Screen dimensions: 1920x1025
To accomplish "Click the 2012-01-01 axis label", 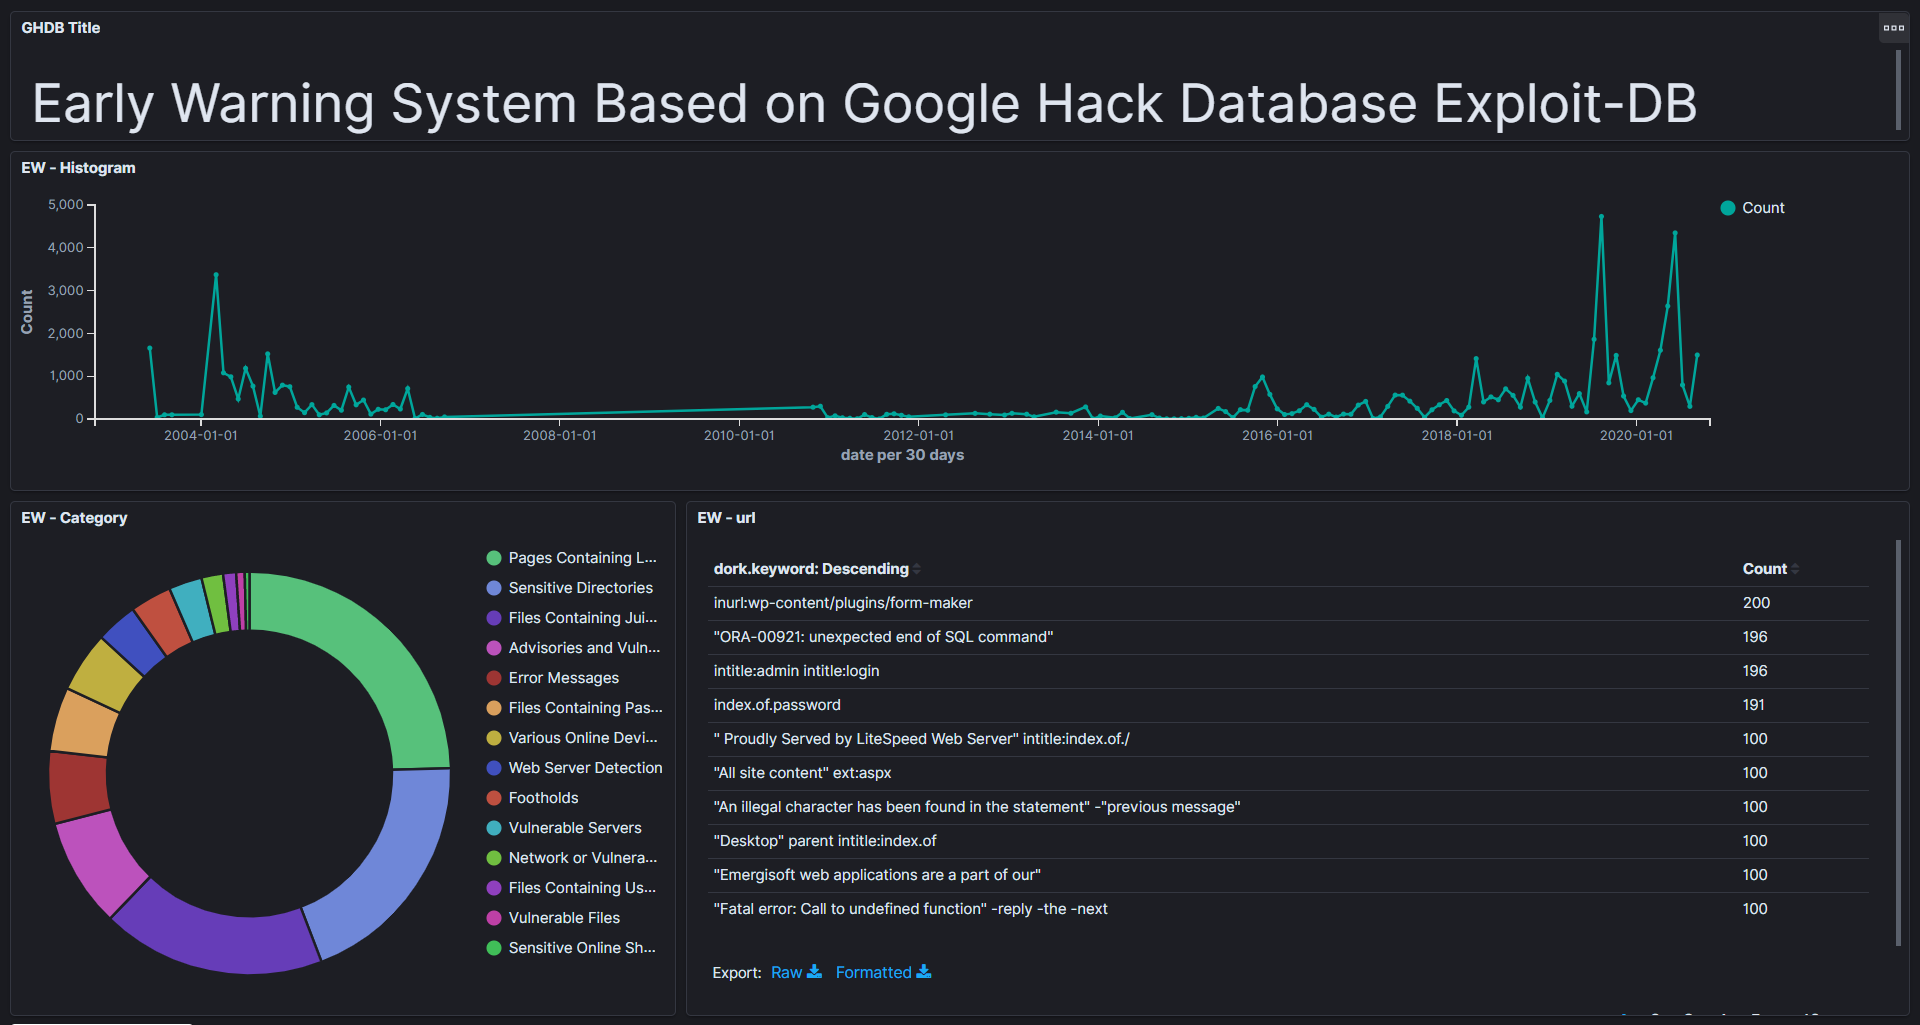I will (x=918, y=435).
